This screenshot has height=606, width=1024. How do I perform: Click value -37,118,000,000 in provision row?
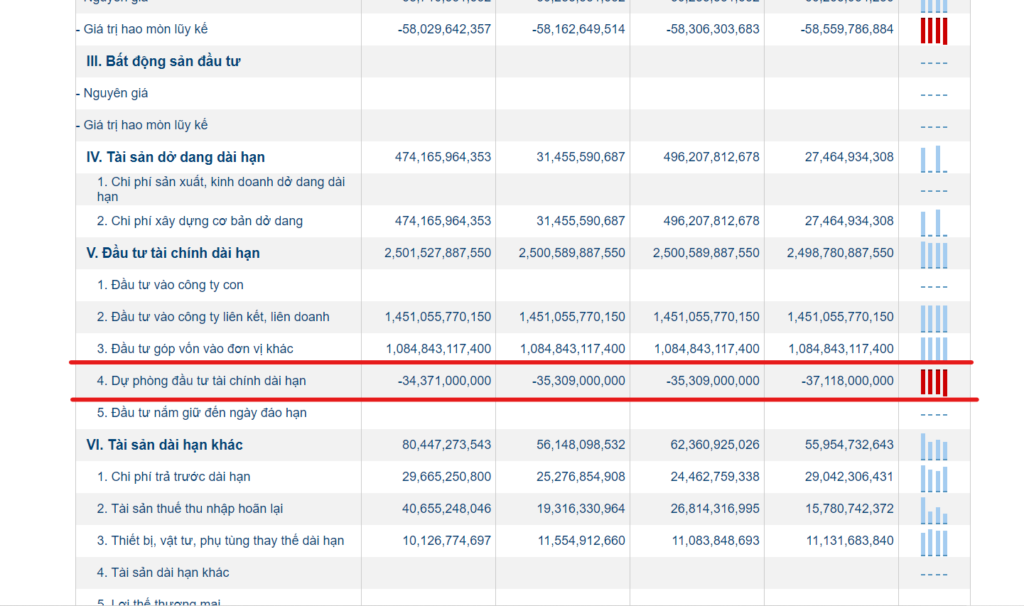coord(847,381)
